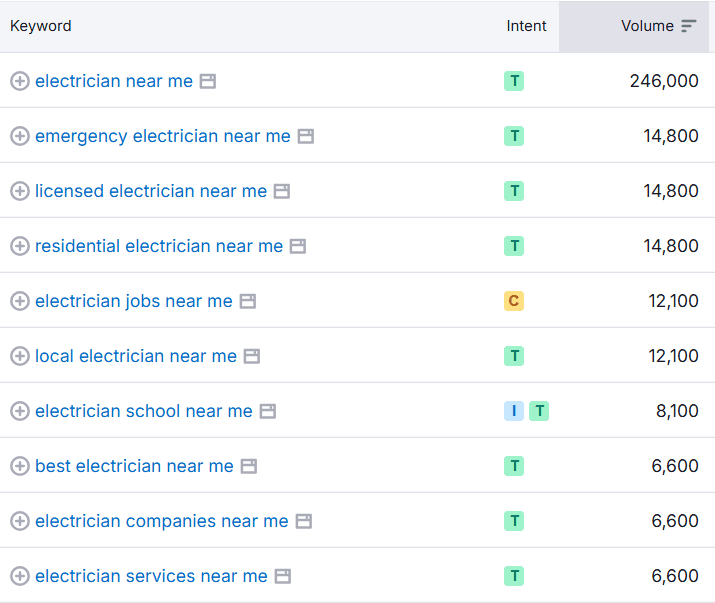Open 'licensed electrician near me' link

tap(151, 191)
